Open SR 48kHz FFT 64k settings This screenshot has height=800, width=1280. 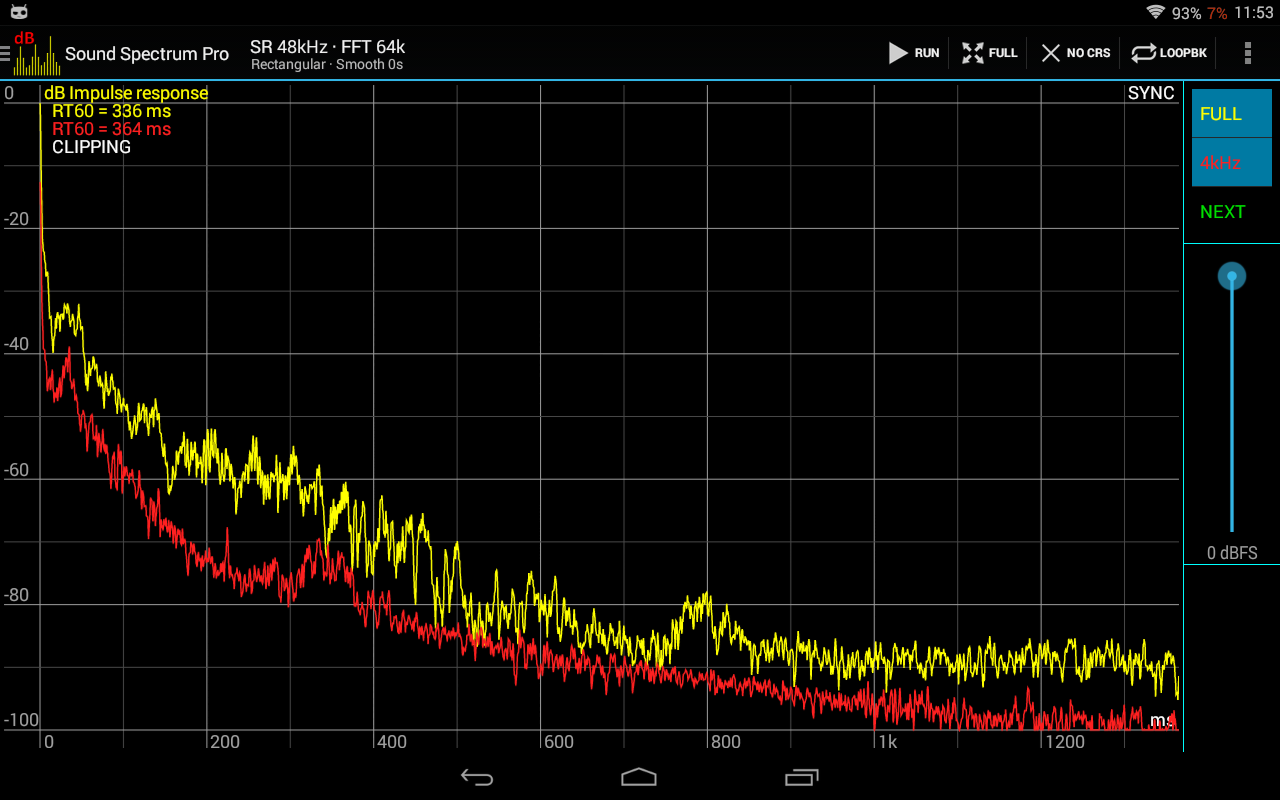(327, 54)
